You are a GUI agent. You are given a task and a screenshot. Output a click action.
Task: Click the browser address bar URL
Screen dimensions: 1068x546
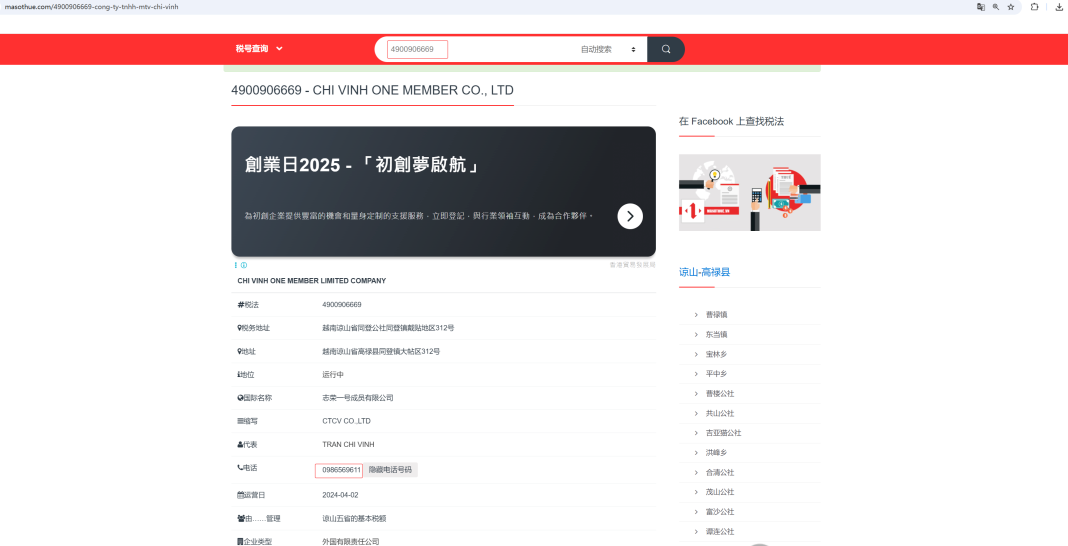click(x=91, y=7)
